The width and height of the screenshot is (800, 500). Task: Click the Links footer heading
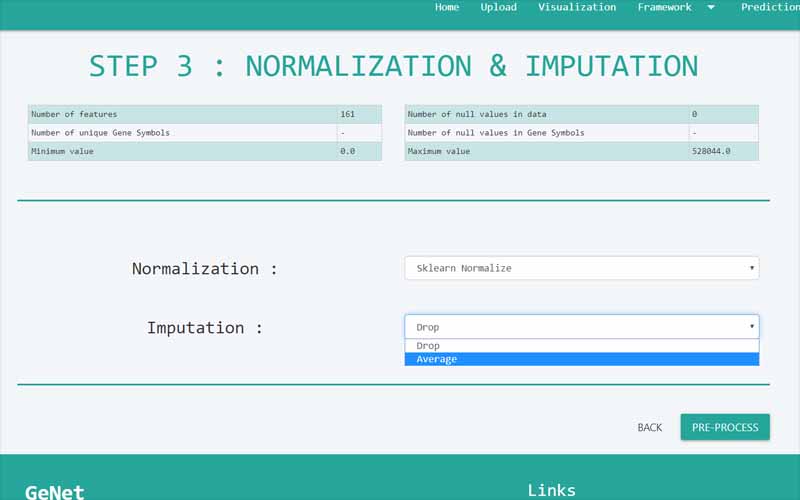(x=551, y=490)
